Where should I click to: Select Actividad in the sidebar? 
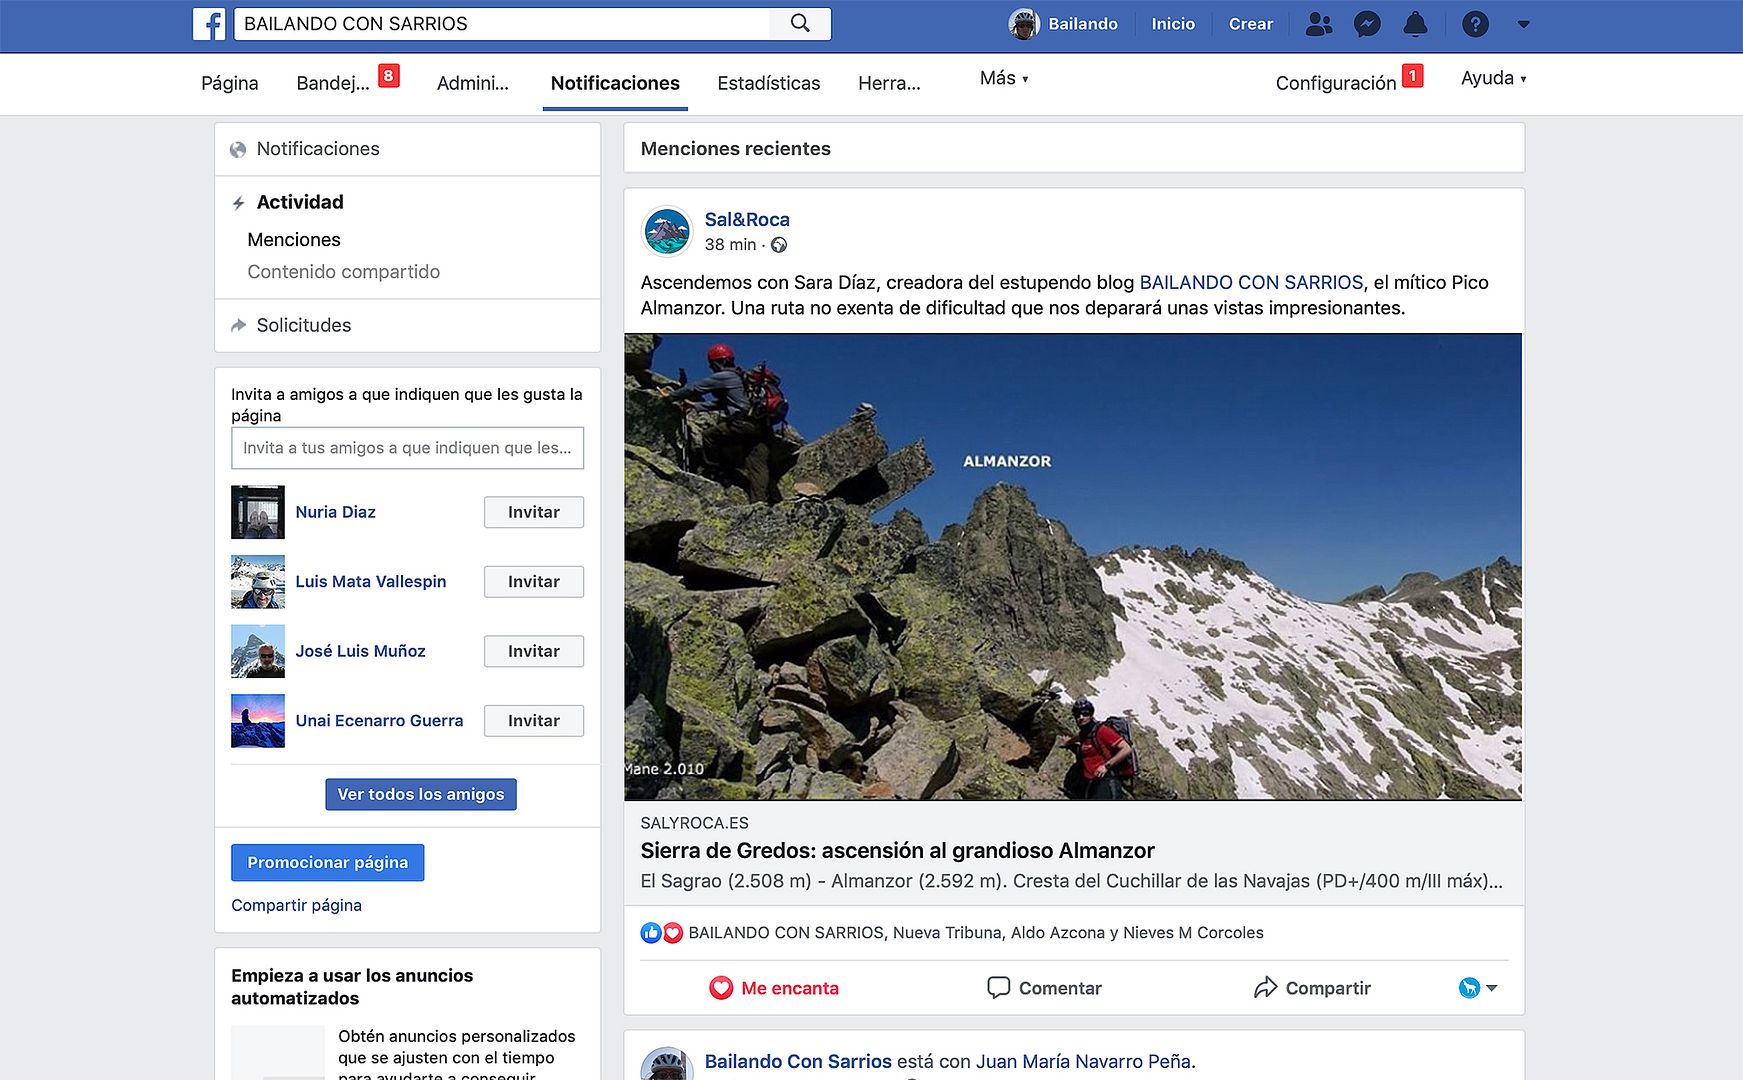point(300,202)
